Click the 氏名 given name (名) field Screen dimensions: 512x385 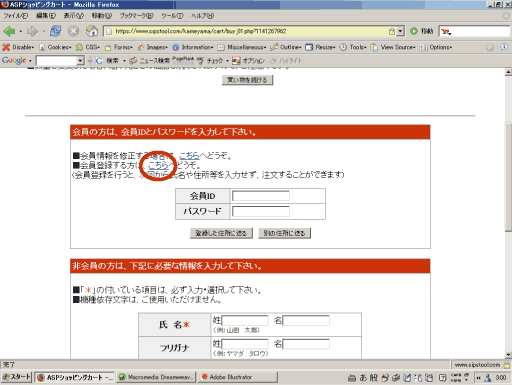click(x=306, y=321)
